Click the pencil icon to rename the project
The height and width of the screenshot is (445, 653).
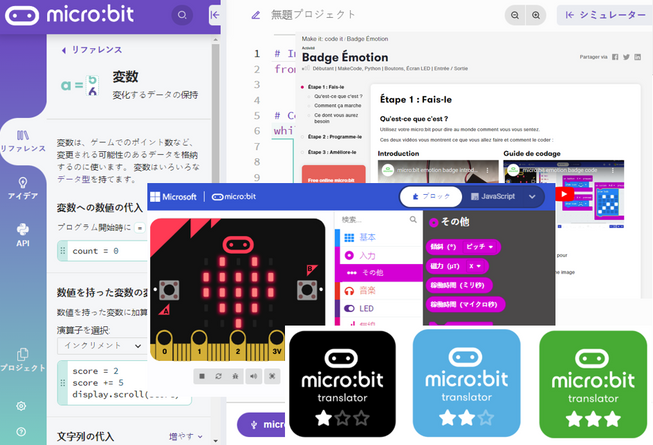click(x=256, y=15)
